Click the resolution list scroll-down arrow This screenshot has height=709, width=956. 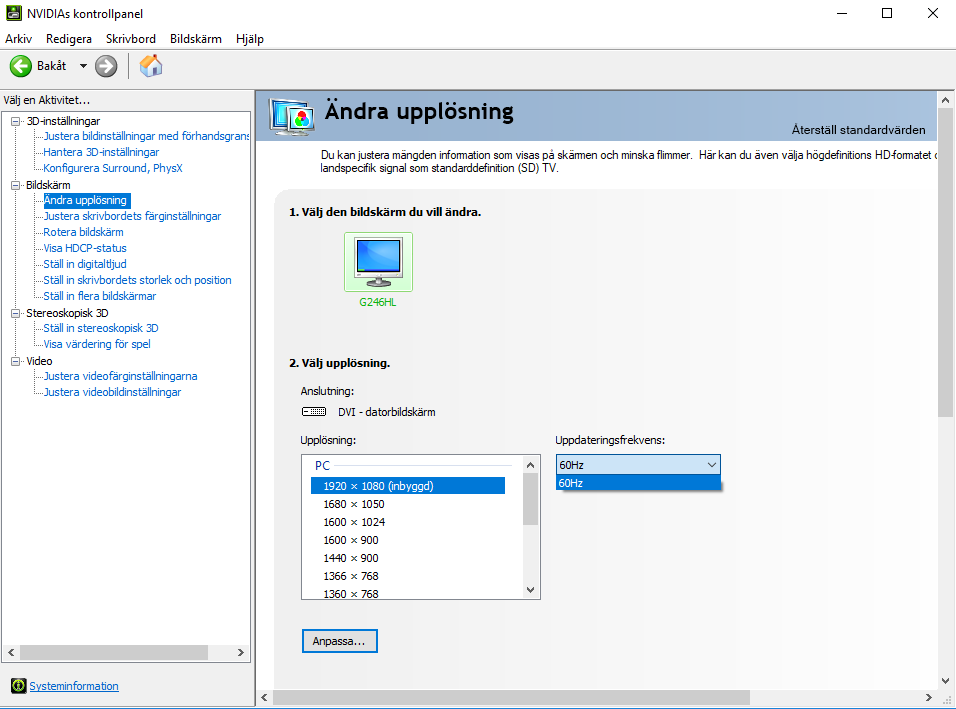tap(530, 590)
